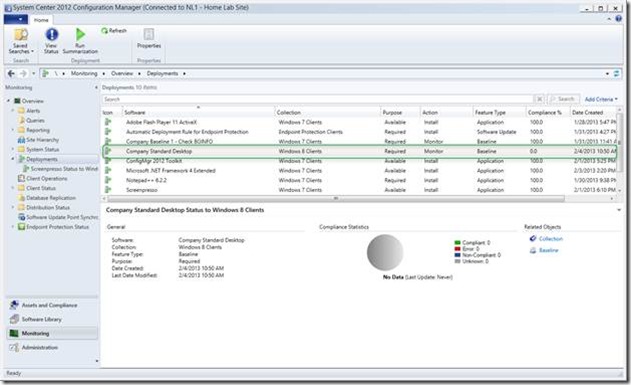
Task: Click Deployments in the breadcrumb
Action: (162, 74)
